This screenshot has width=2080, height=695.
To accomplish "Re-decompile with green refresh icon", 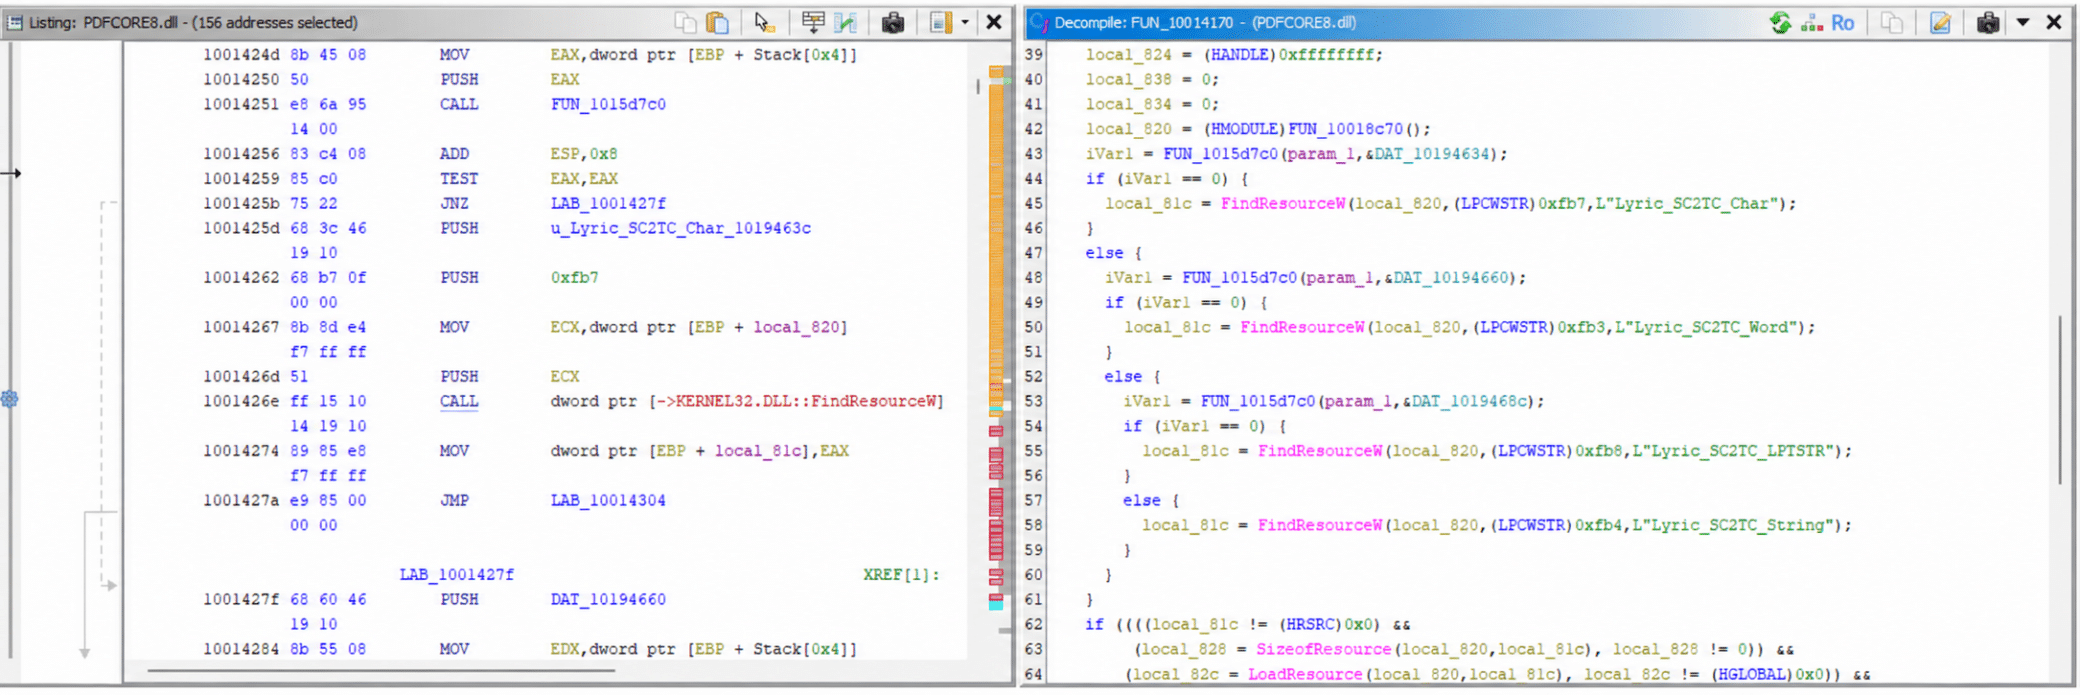I will point(1780,22).
